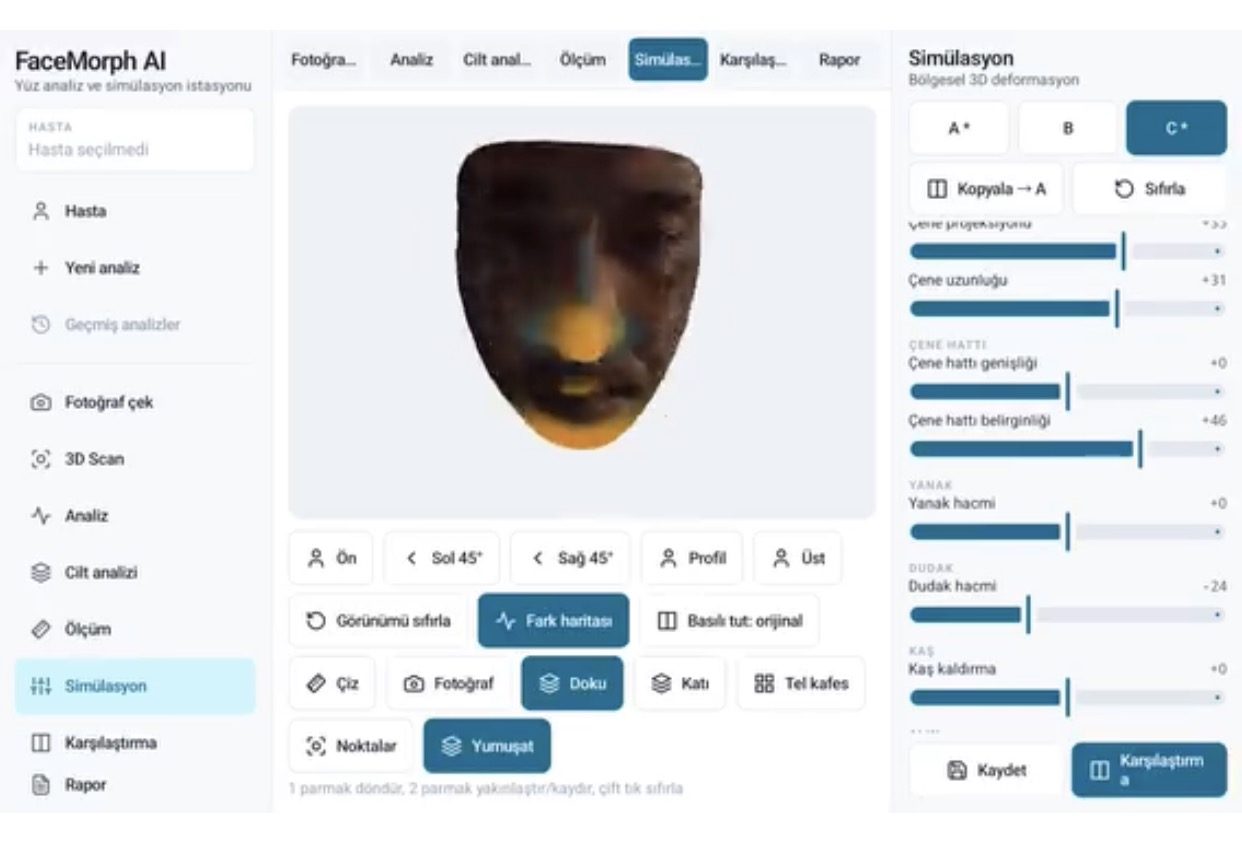Click the Dudak hacmi slider
This screenshot has height=842, width=1242.
pyautogui.click(x=1067, y=615)
